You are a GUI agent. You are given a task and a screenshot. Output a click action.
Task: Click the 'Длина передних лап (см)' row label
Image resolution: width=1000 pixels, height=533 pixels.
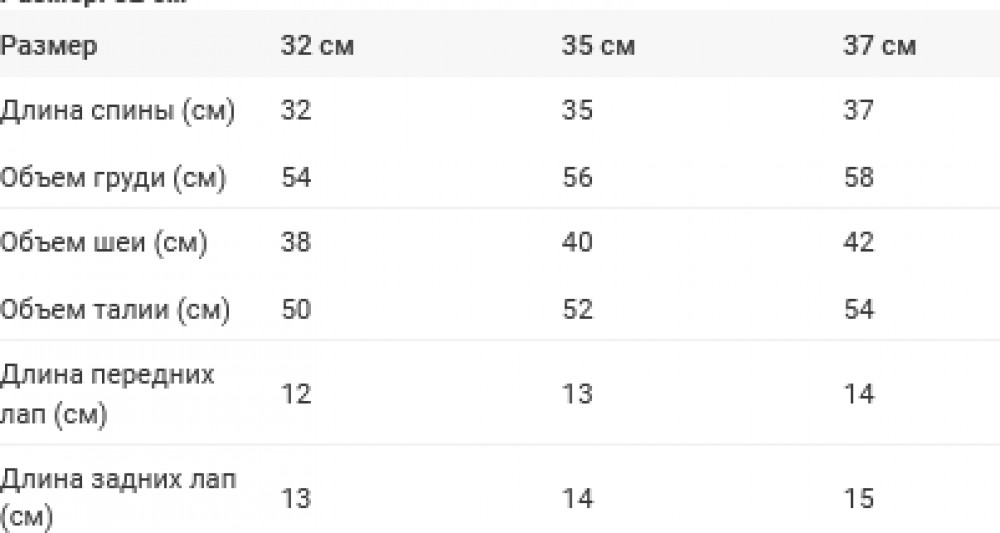point(107,394)
